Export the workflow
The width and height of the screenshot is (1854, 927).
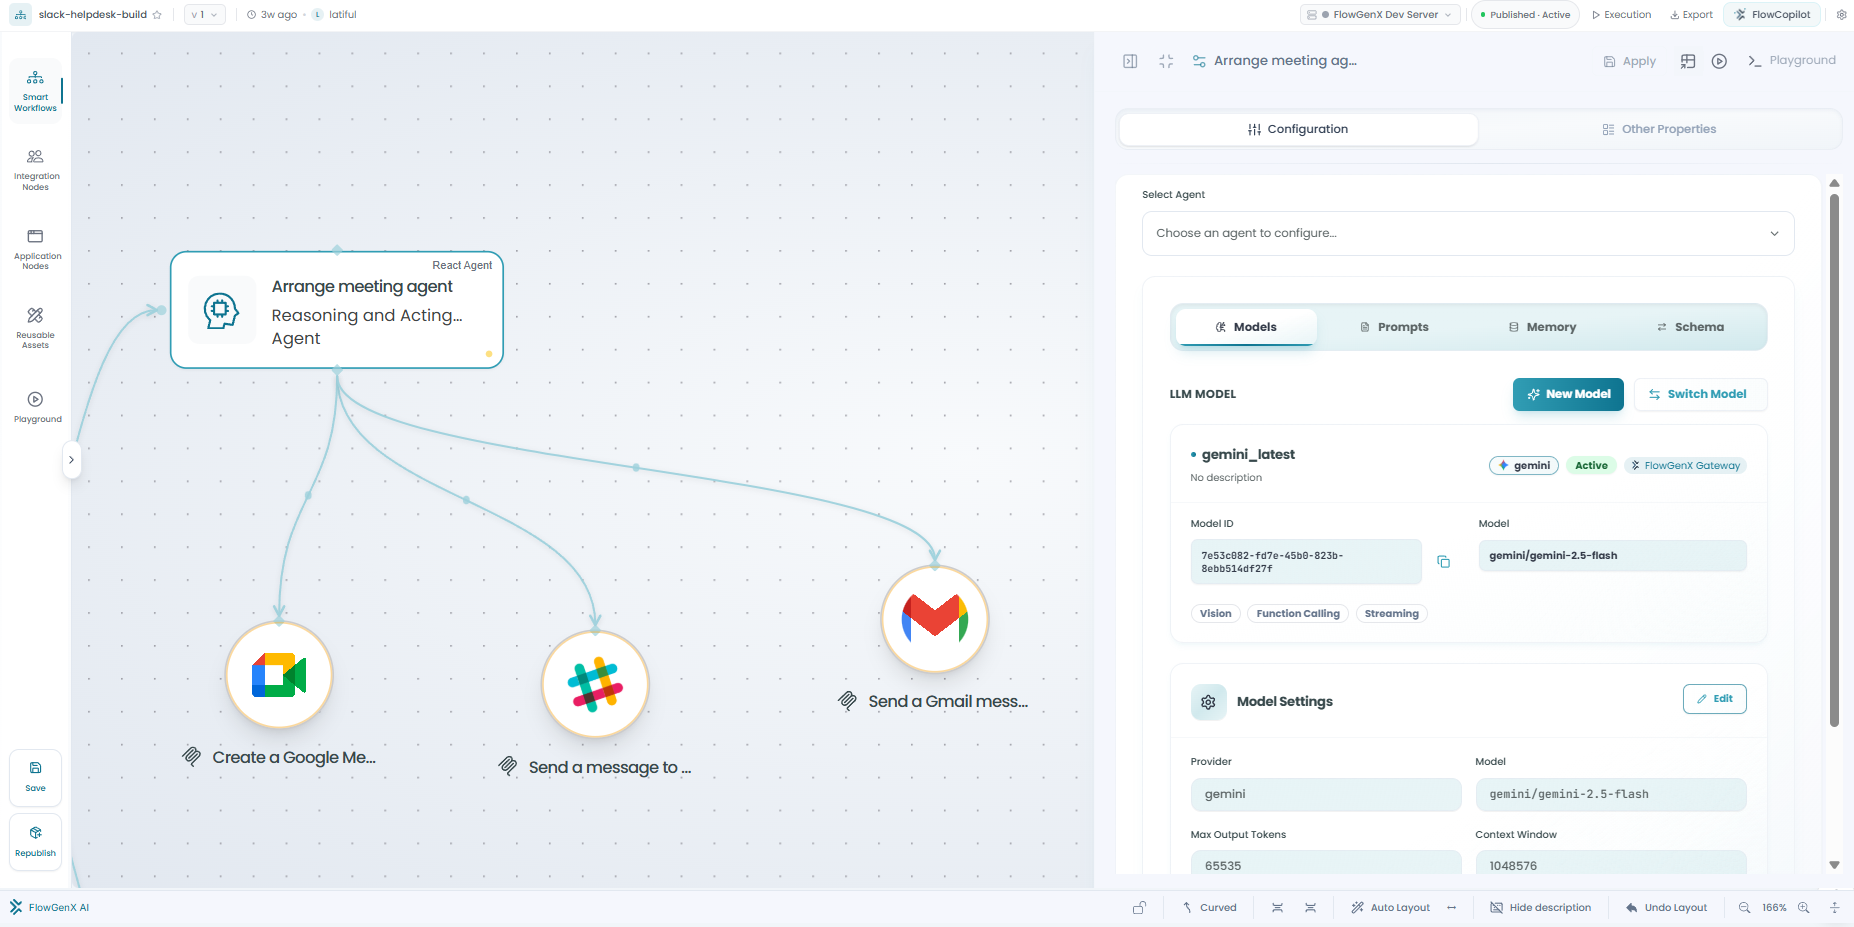coord(1691,15)
